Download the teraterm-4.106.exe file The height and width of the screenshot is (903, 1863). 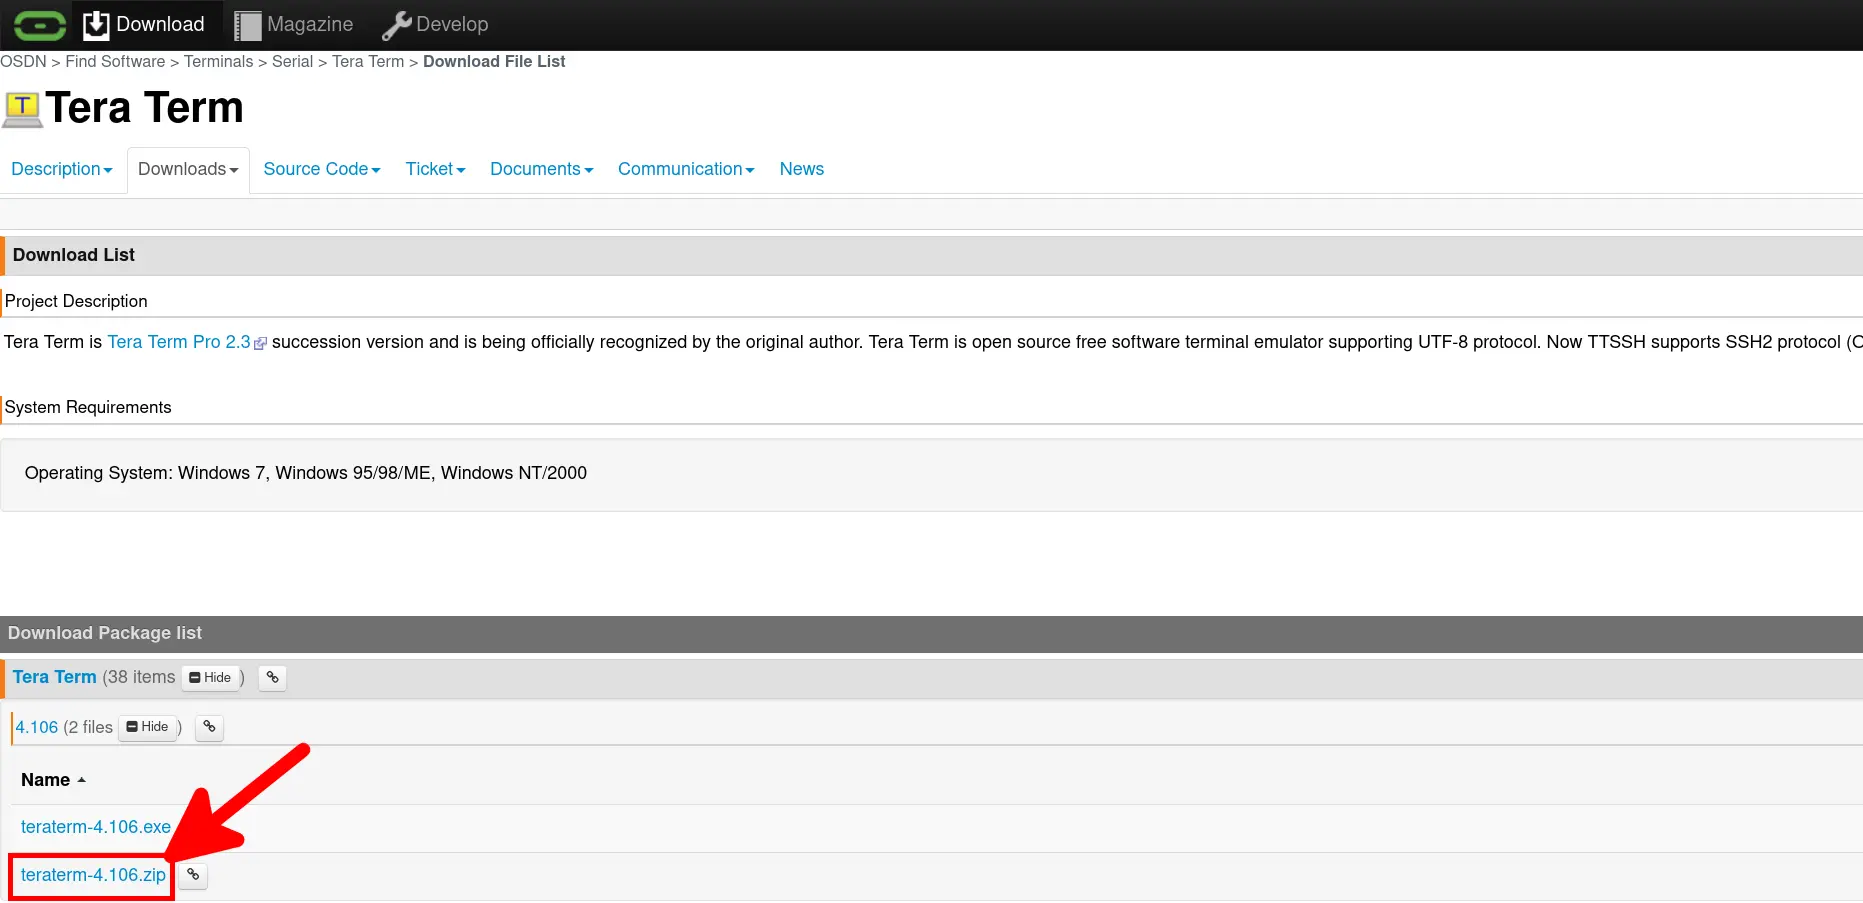pos(95,827)
